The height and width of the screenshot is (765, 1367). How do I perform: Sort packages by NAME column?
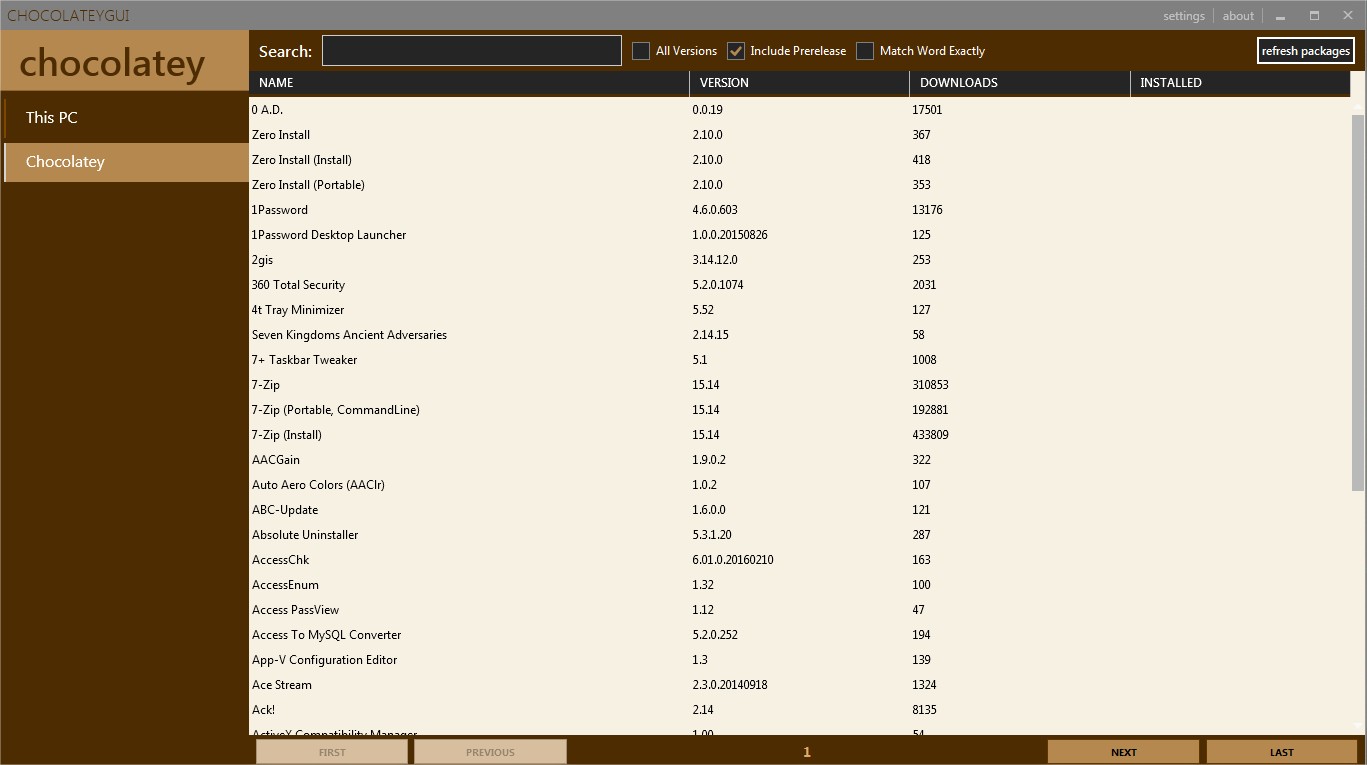[x=469, y=83]
